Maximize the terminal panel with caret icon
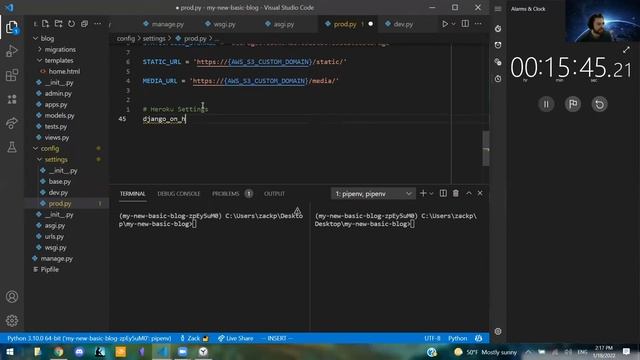This screenshot has height=360, width=640. coord(469,193)
